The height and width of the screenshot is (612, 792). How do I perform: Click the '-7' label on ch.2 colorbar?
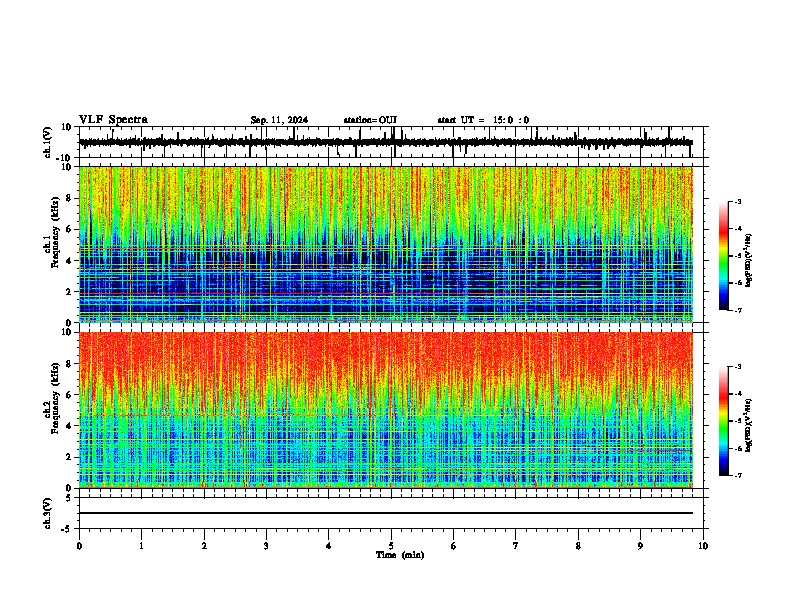tap(737, 476)
